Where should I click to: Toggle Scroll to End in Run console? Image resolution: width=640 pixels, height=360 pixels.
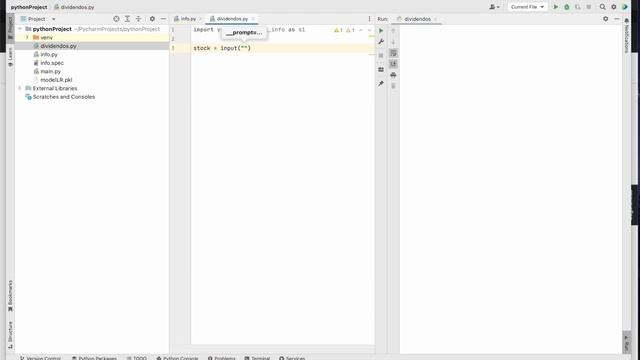(393, 64)
